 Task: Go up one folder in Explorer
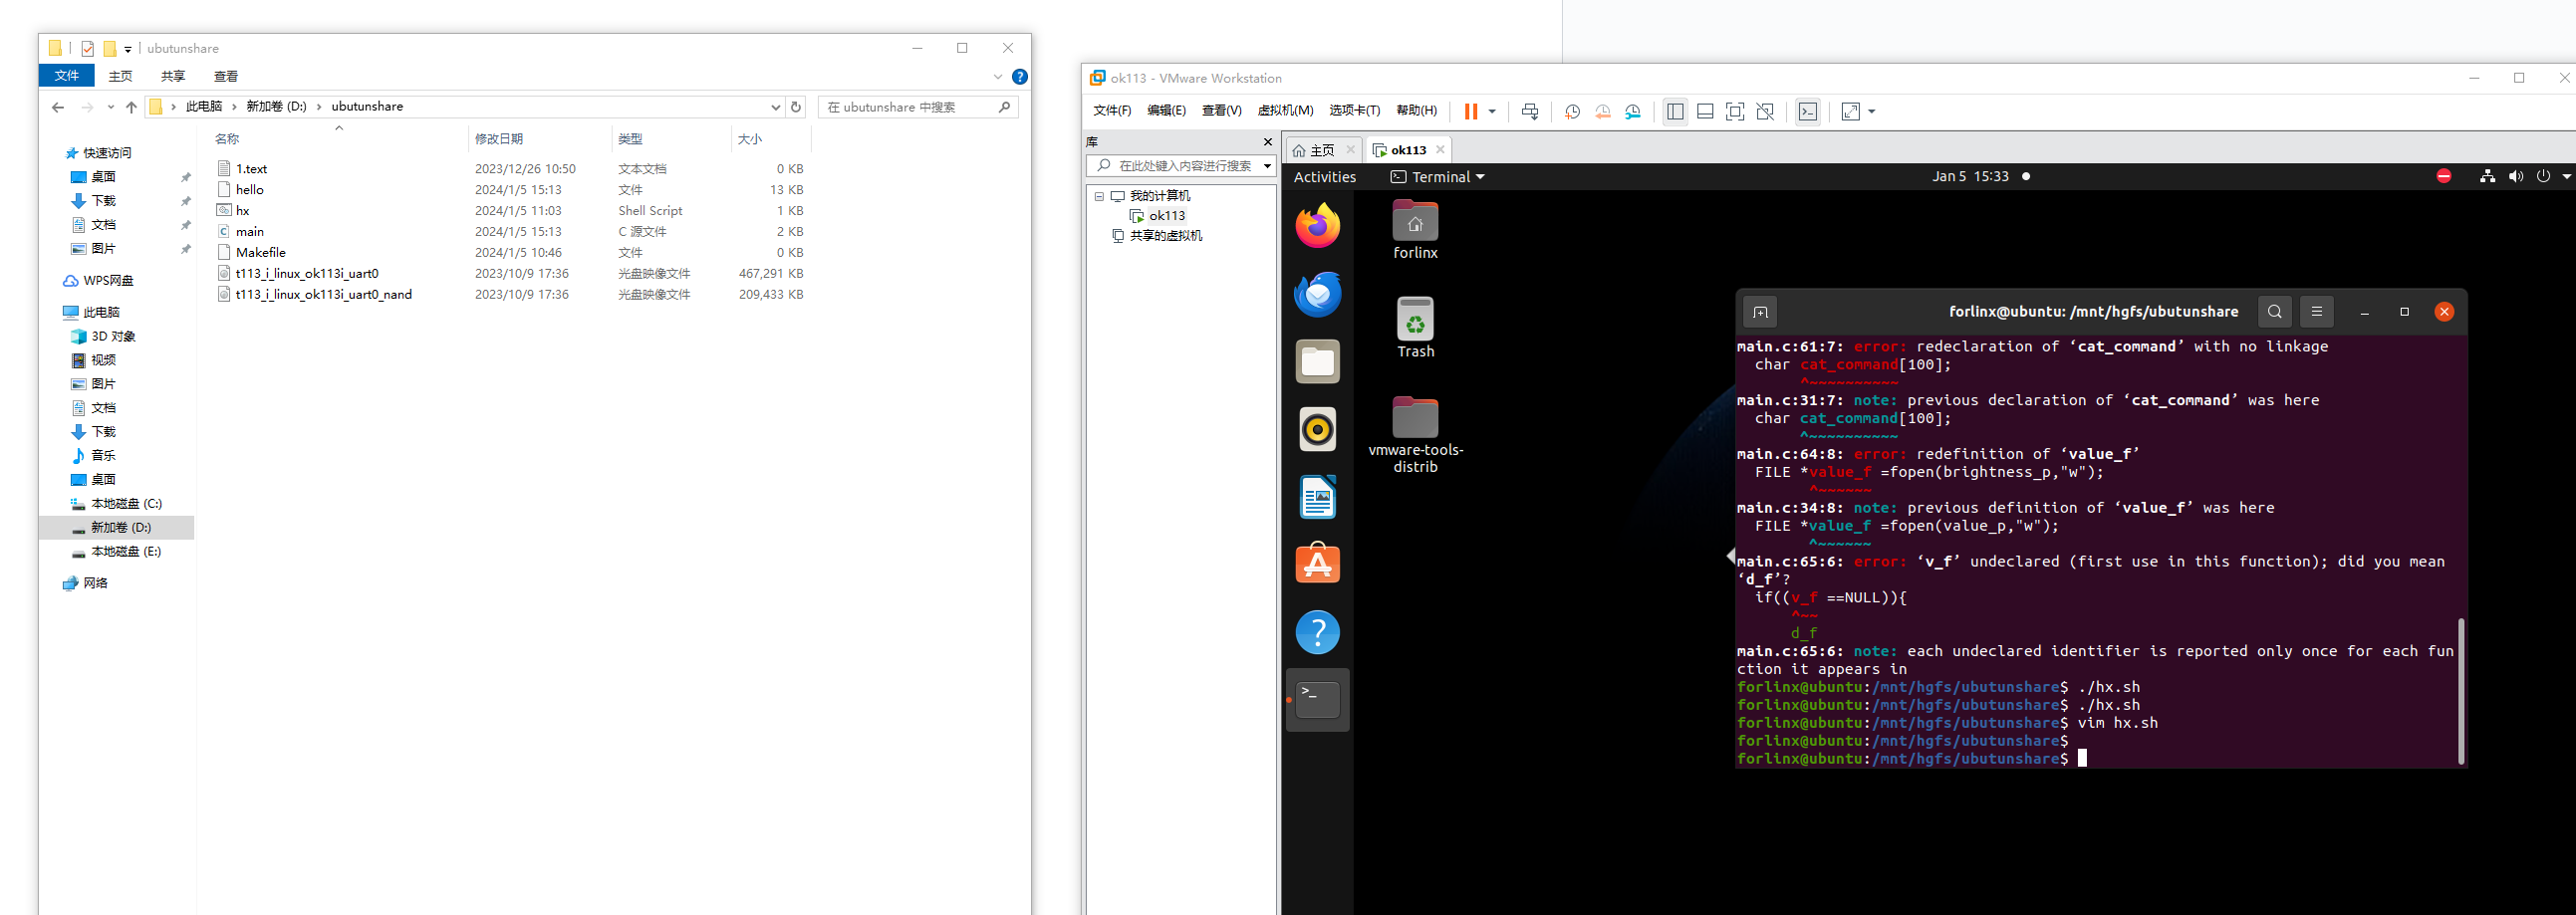pos(131,107)
